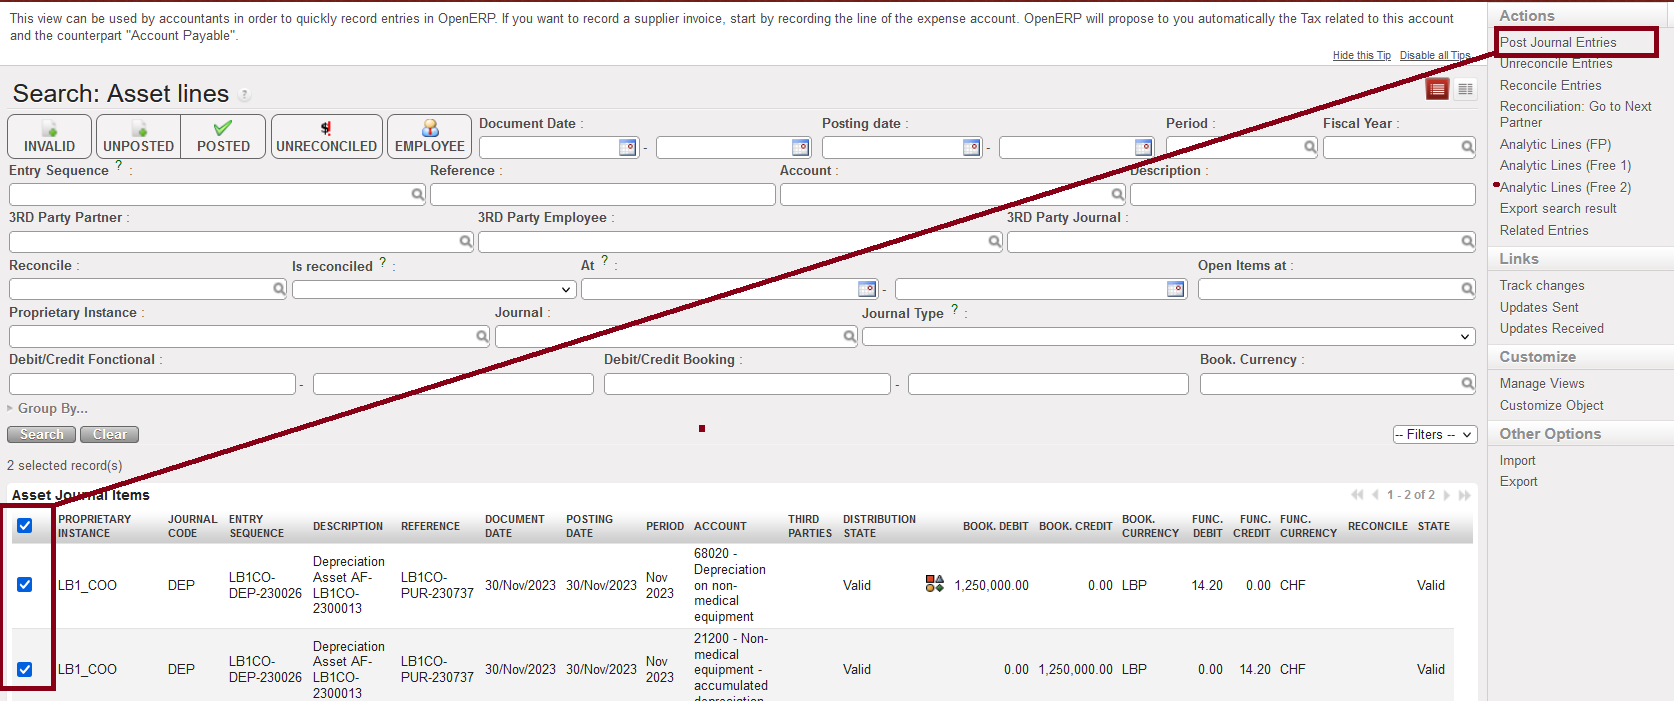Image resolution: width=1674 pixels, height=701 pixels.
Task: Go to next page arrow
Action: coord(1447,495)
